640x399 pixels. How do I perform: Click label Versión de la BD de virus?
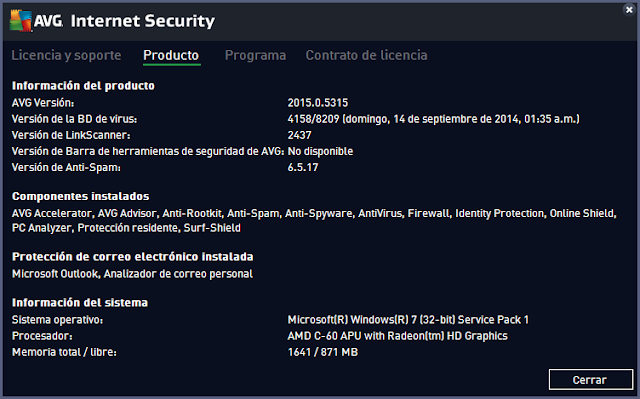74,119
